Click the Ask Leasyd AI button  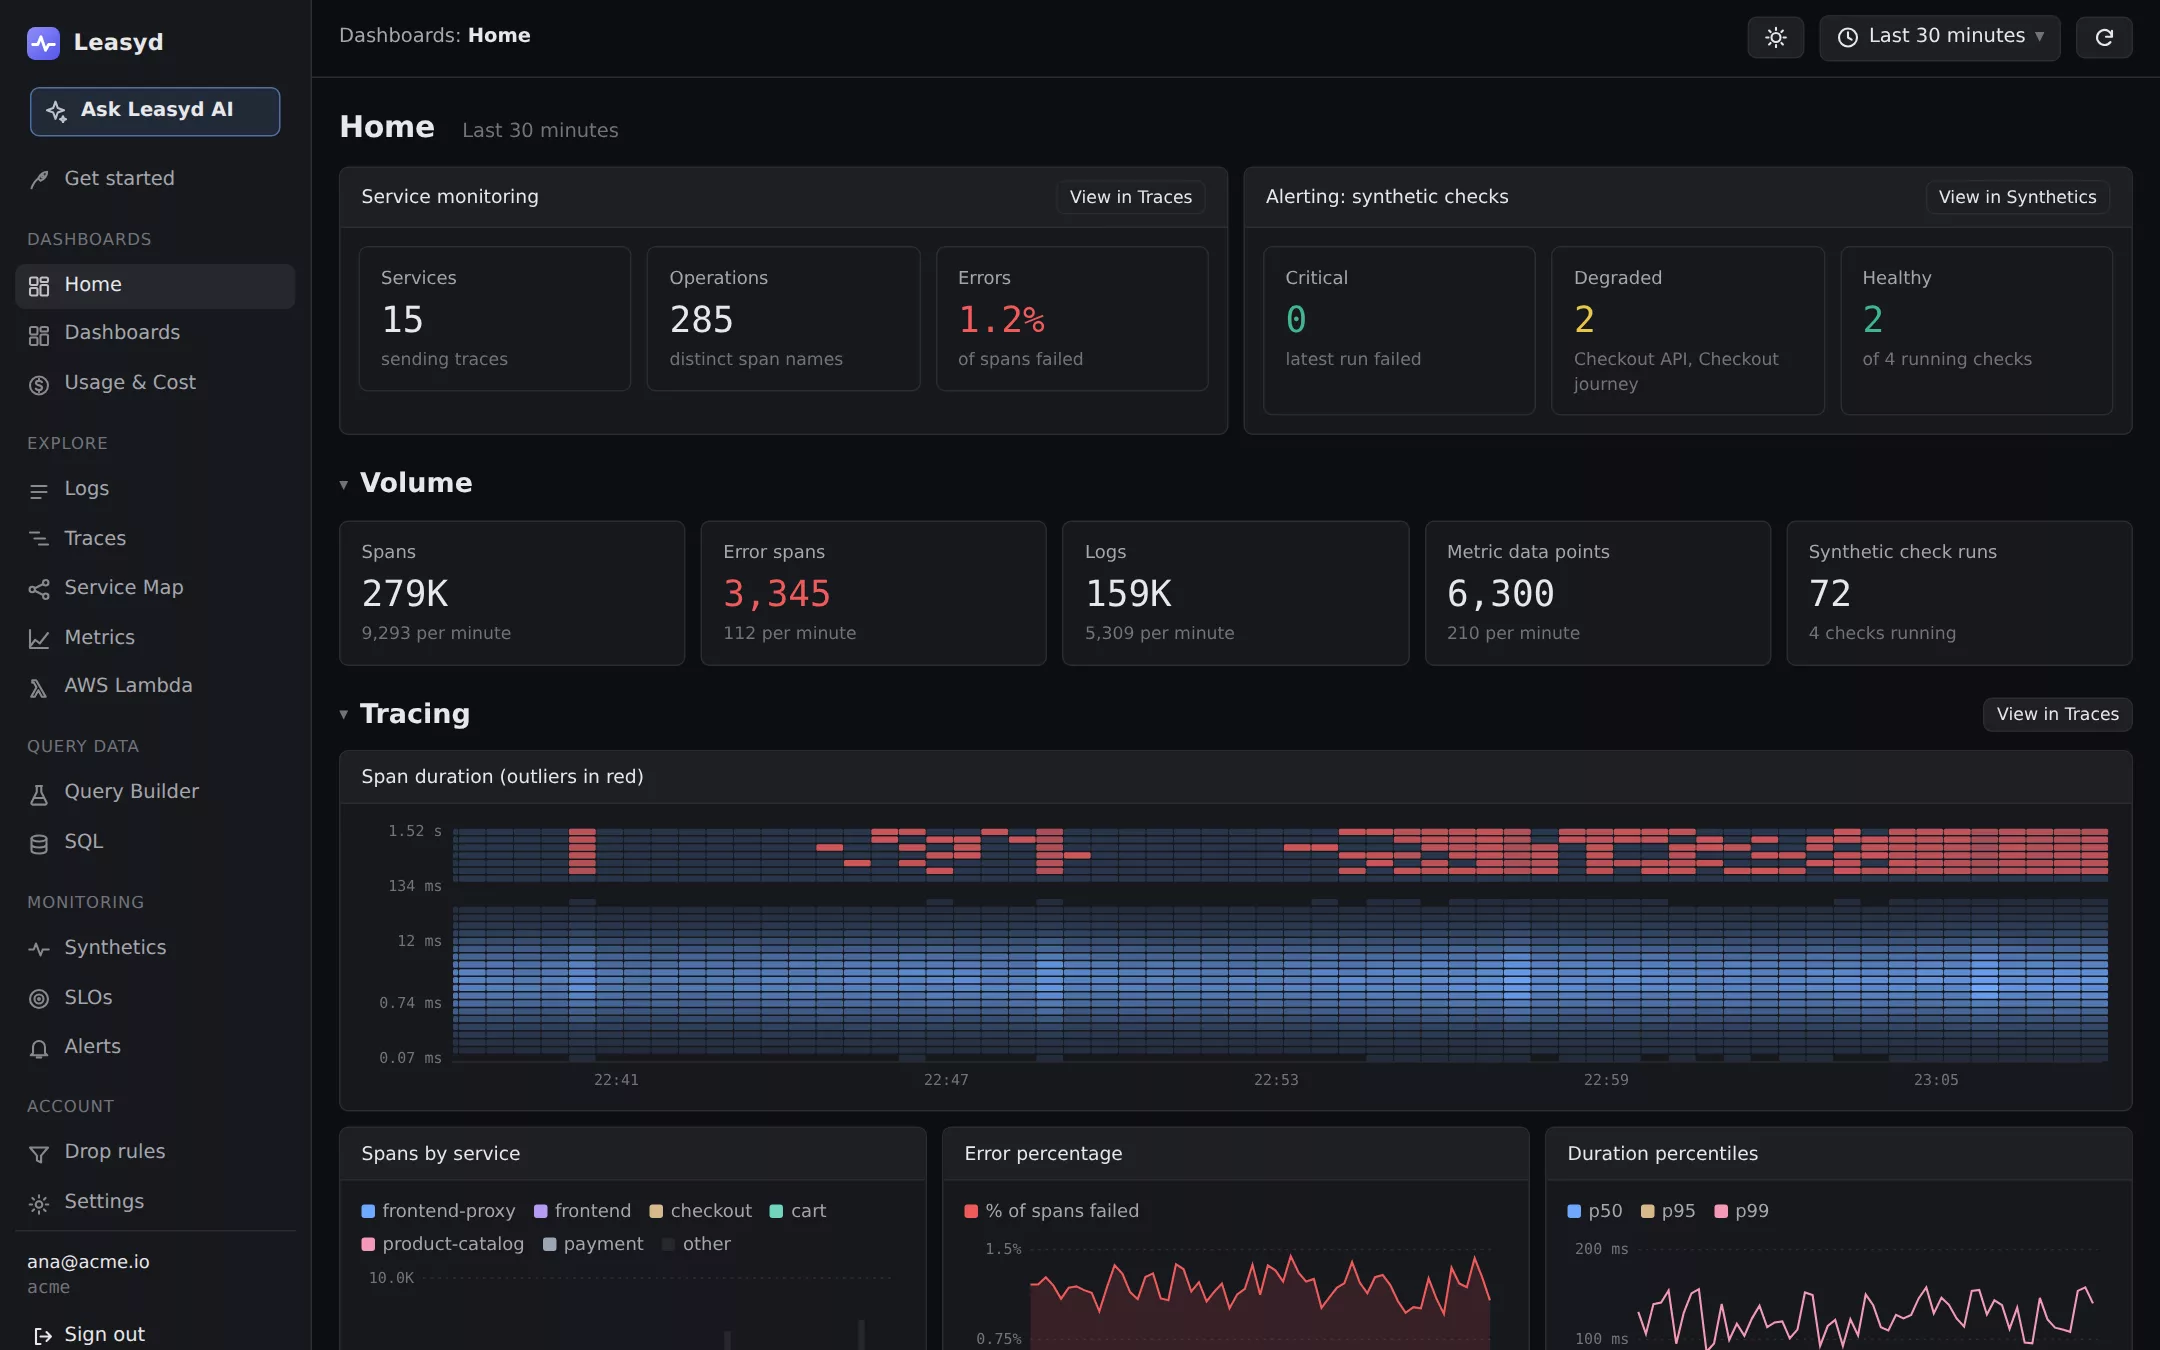tap(155, 111)
